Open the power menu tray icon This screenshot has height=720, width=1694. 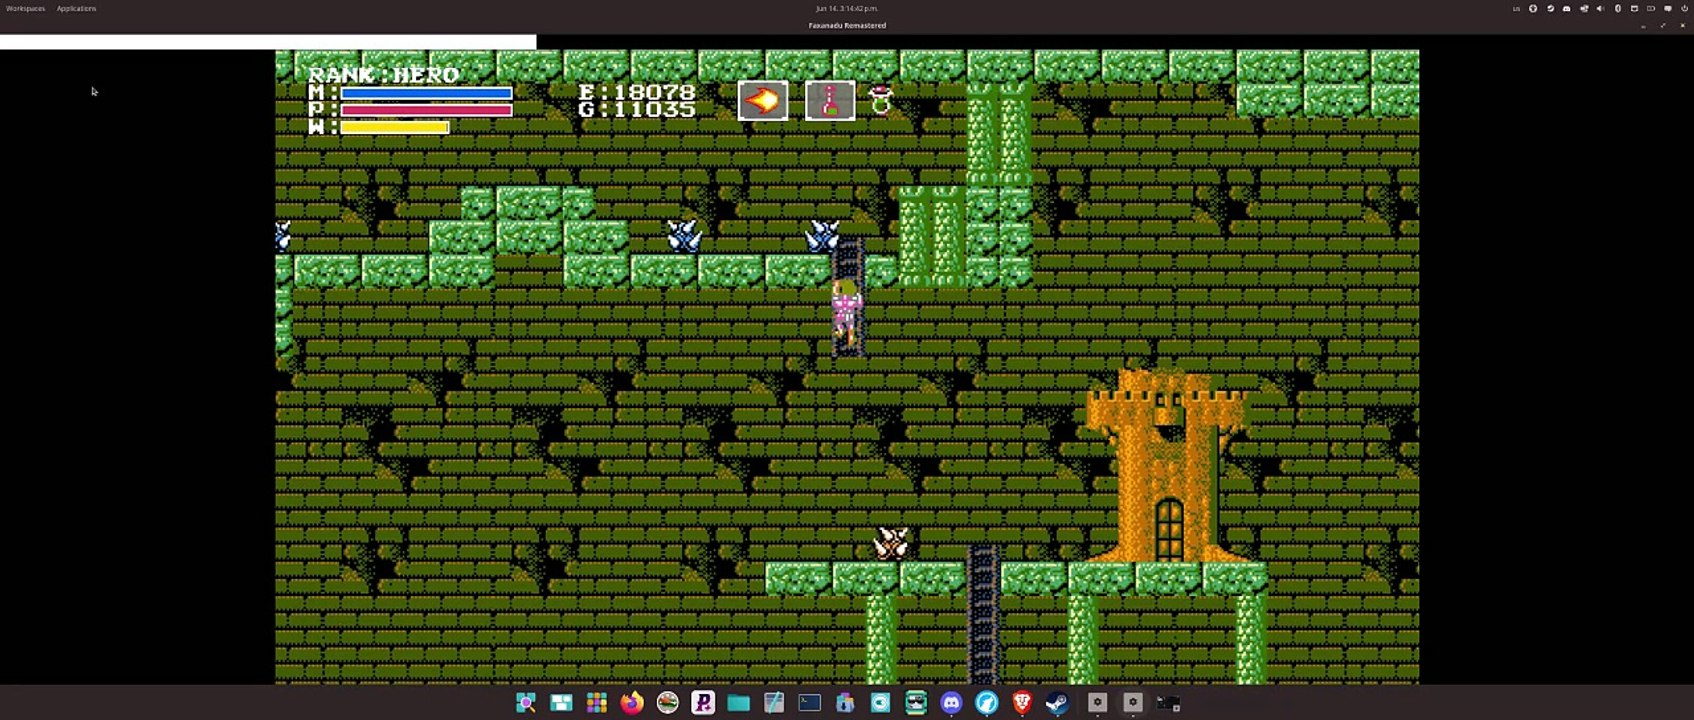[1684, 8]
